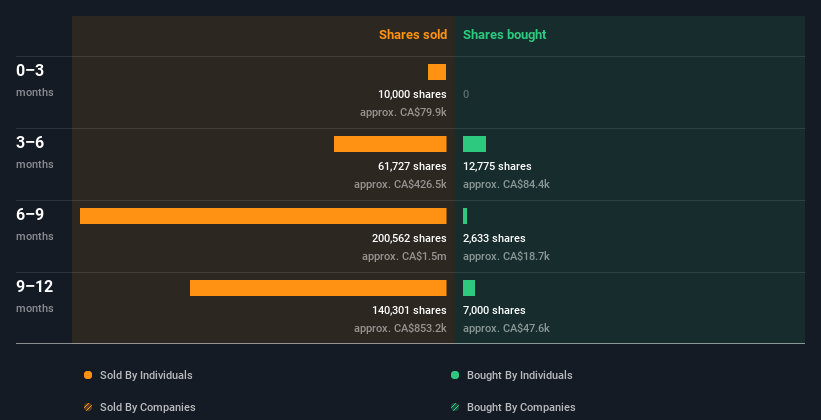Viewport: 821px width, 420px height.
Task: Click the 61,727 shares value
Action: click(412, 166)
